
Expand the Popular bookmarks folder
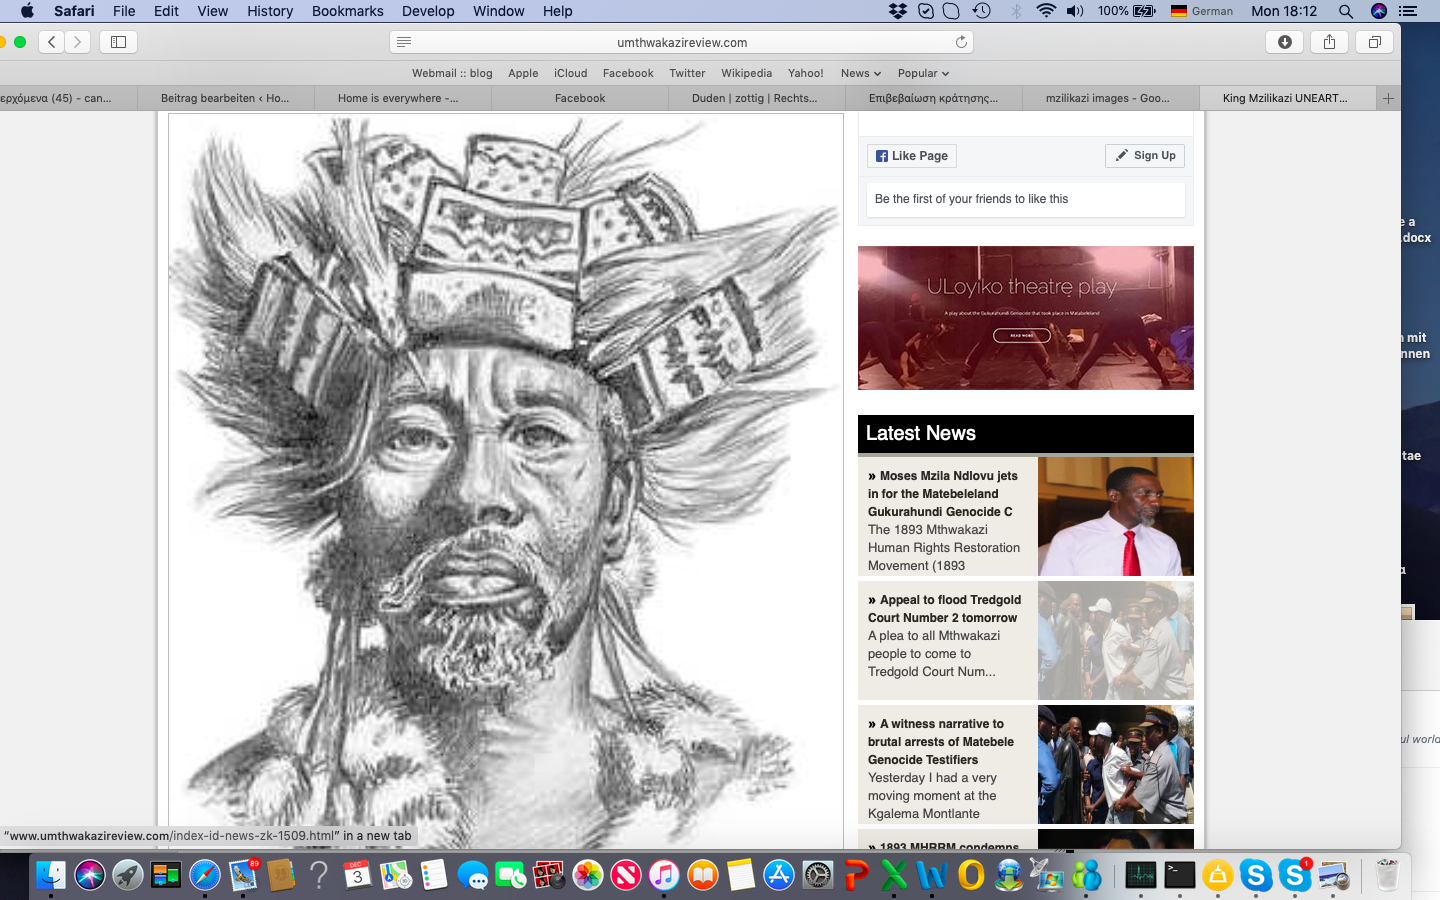923,73
